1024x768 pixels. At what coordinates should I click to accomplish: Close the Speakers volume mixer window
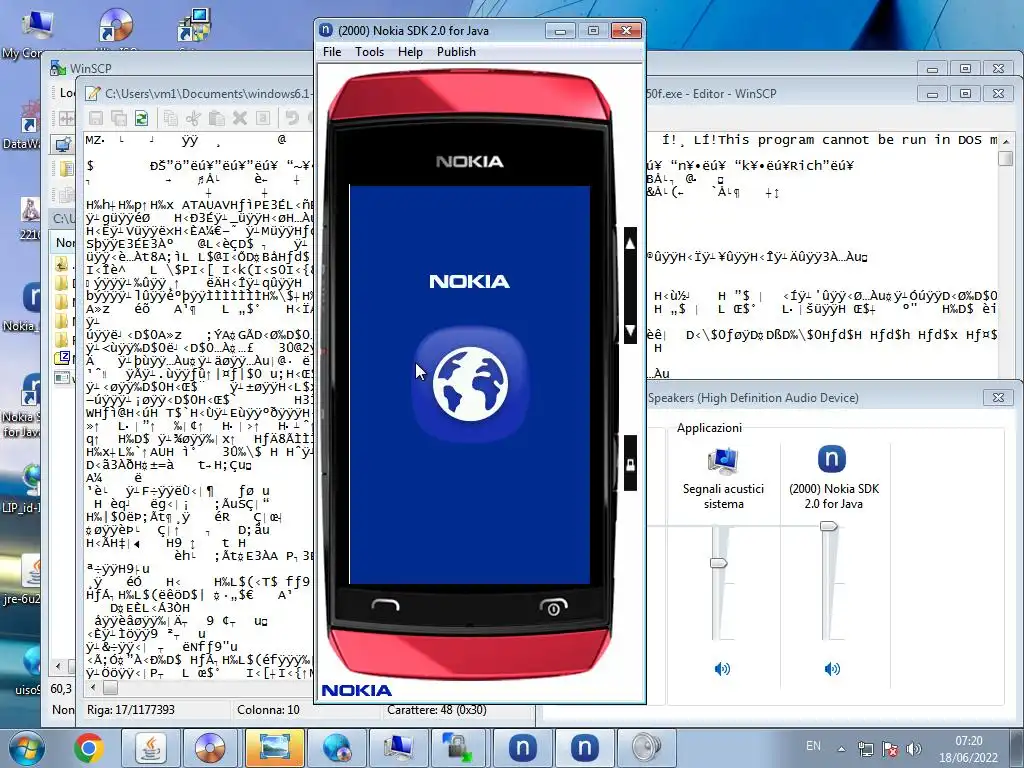[998, 397]
